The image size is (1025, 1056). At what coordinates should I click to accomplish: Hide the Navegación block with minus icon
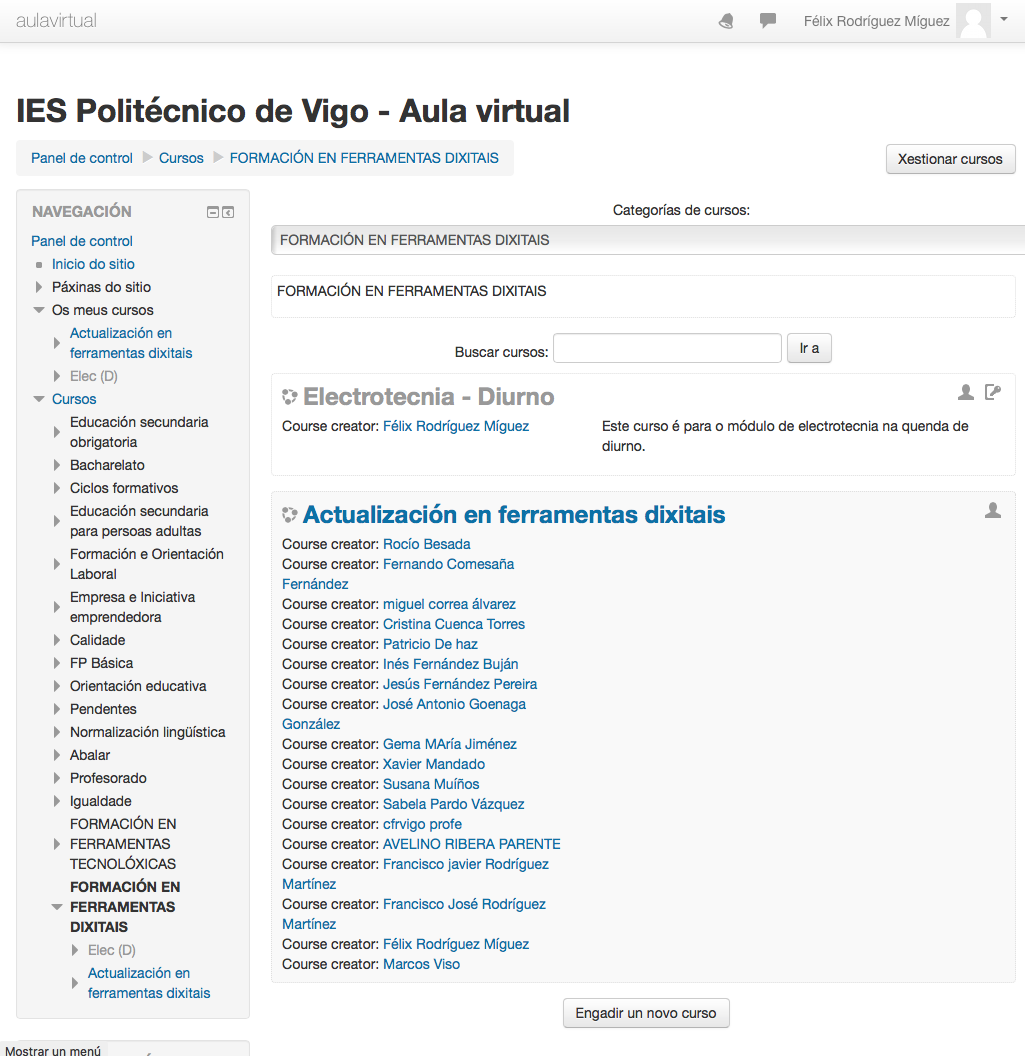[212, 212]
